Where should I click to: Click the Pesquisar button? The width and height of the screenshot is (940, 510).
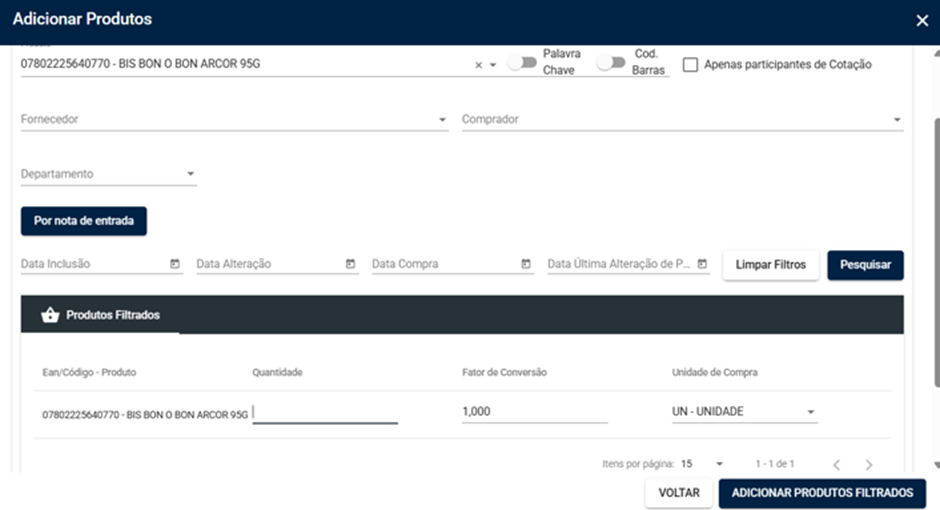pos(865,265)
